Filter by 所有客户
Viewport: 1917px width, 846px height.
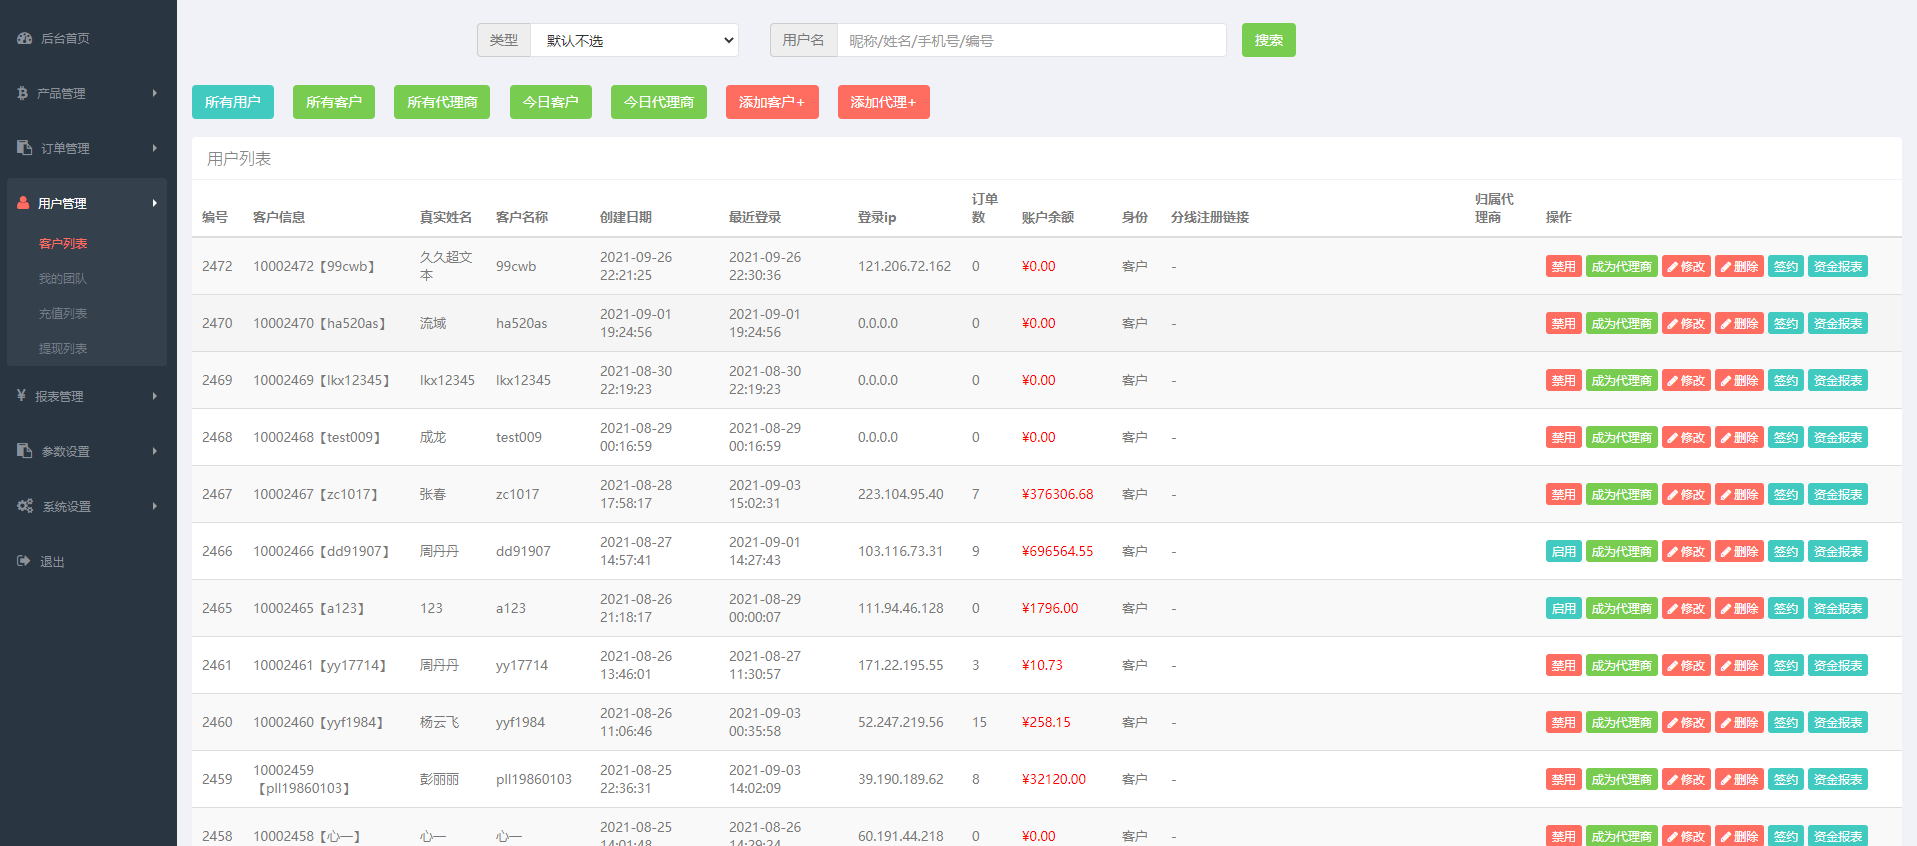click(334, 102)
